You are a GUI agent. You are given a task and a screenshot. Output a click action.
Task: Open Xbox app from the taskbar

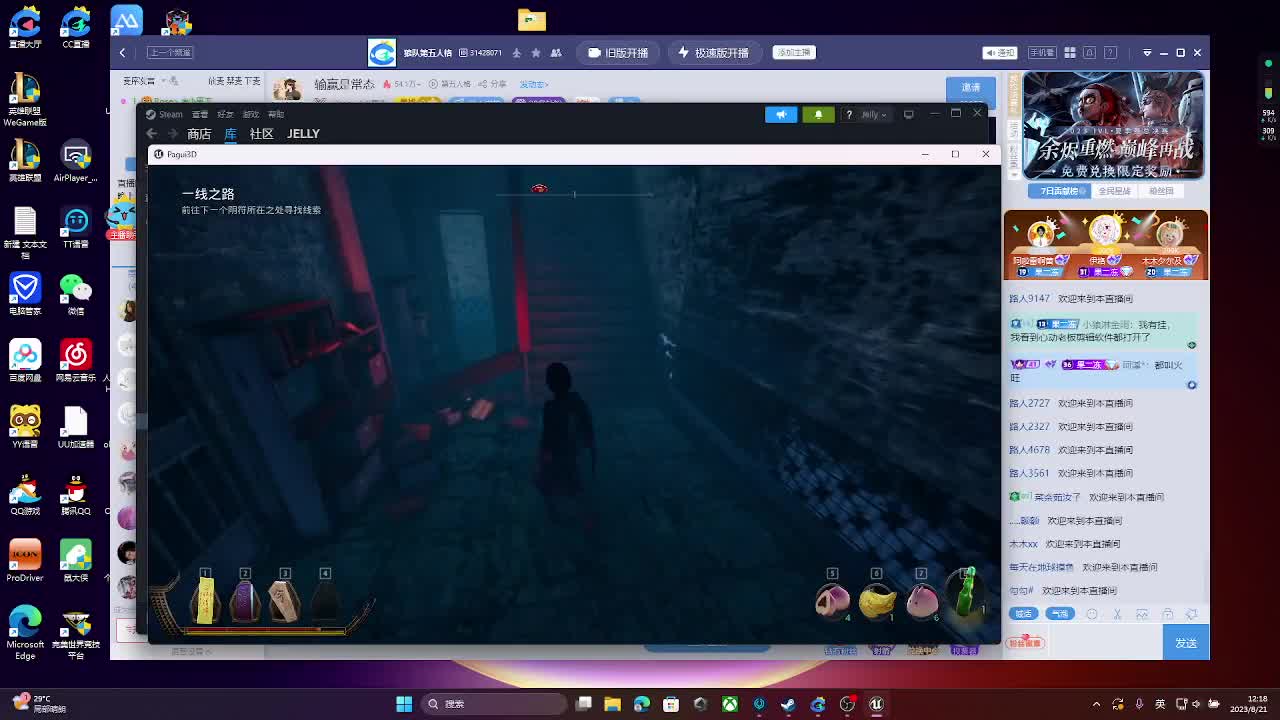coord(731,704)
